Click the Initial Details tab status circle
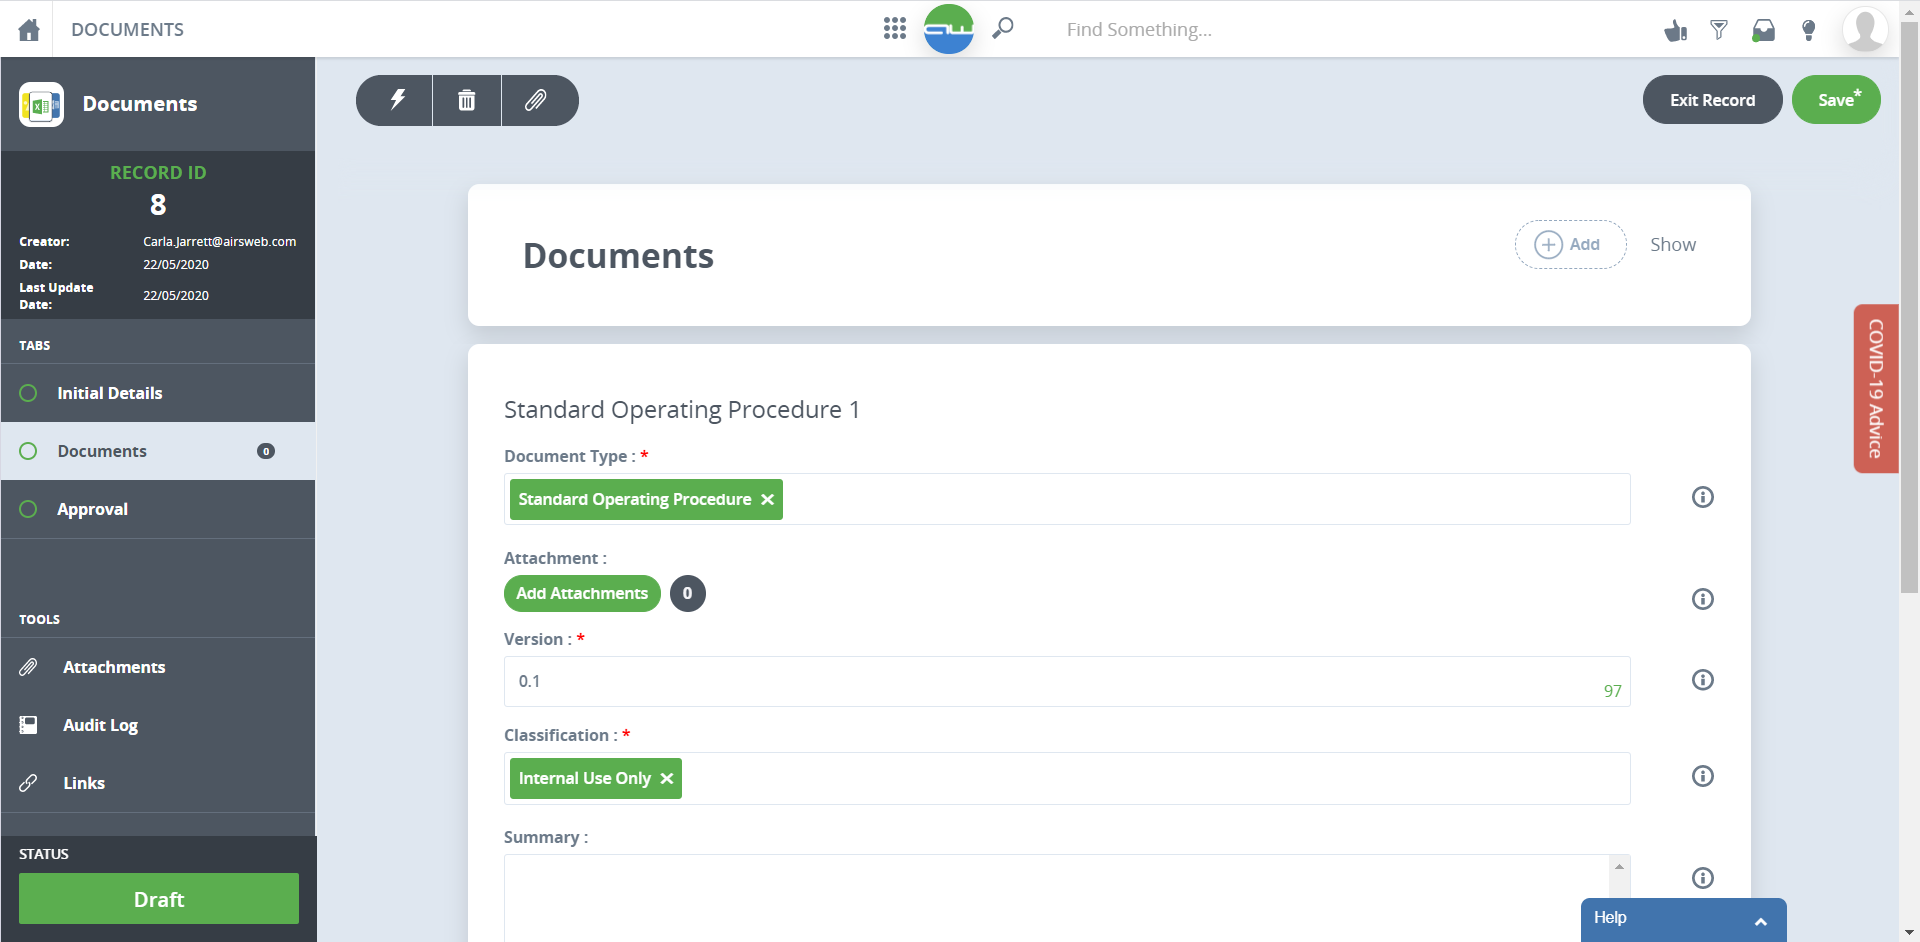1920x942 pixels. click(28, 393)
